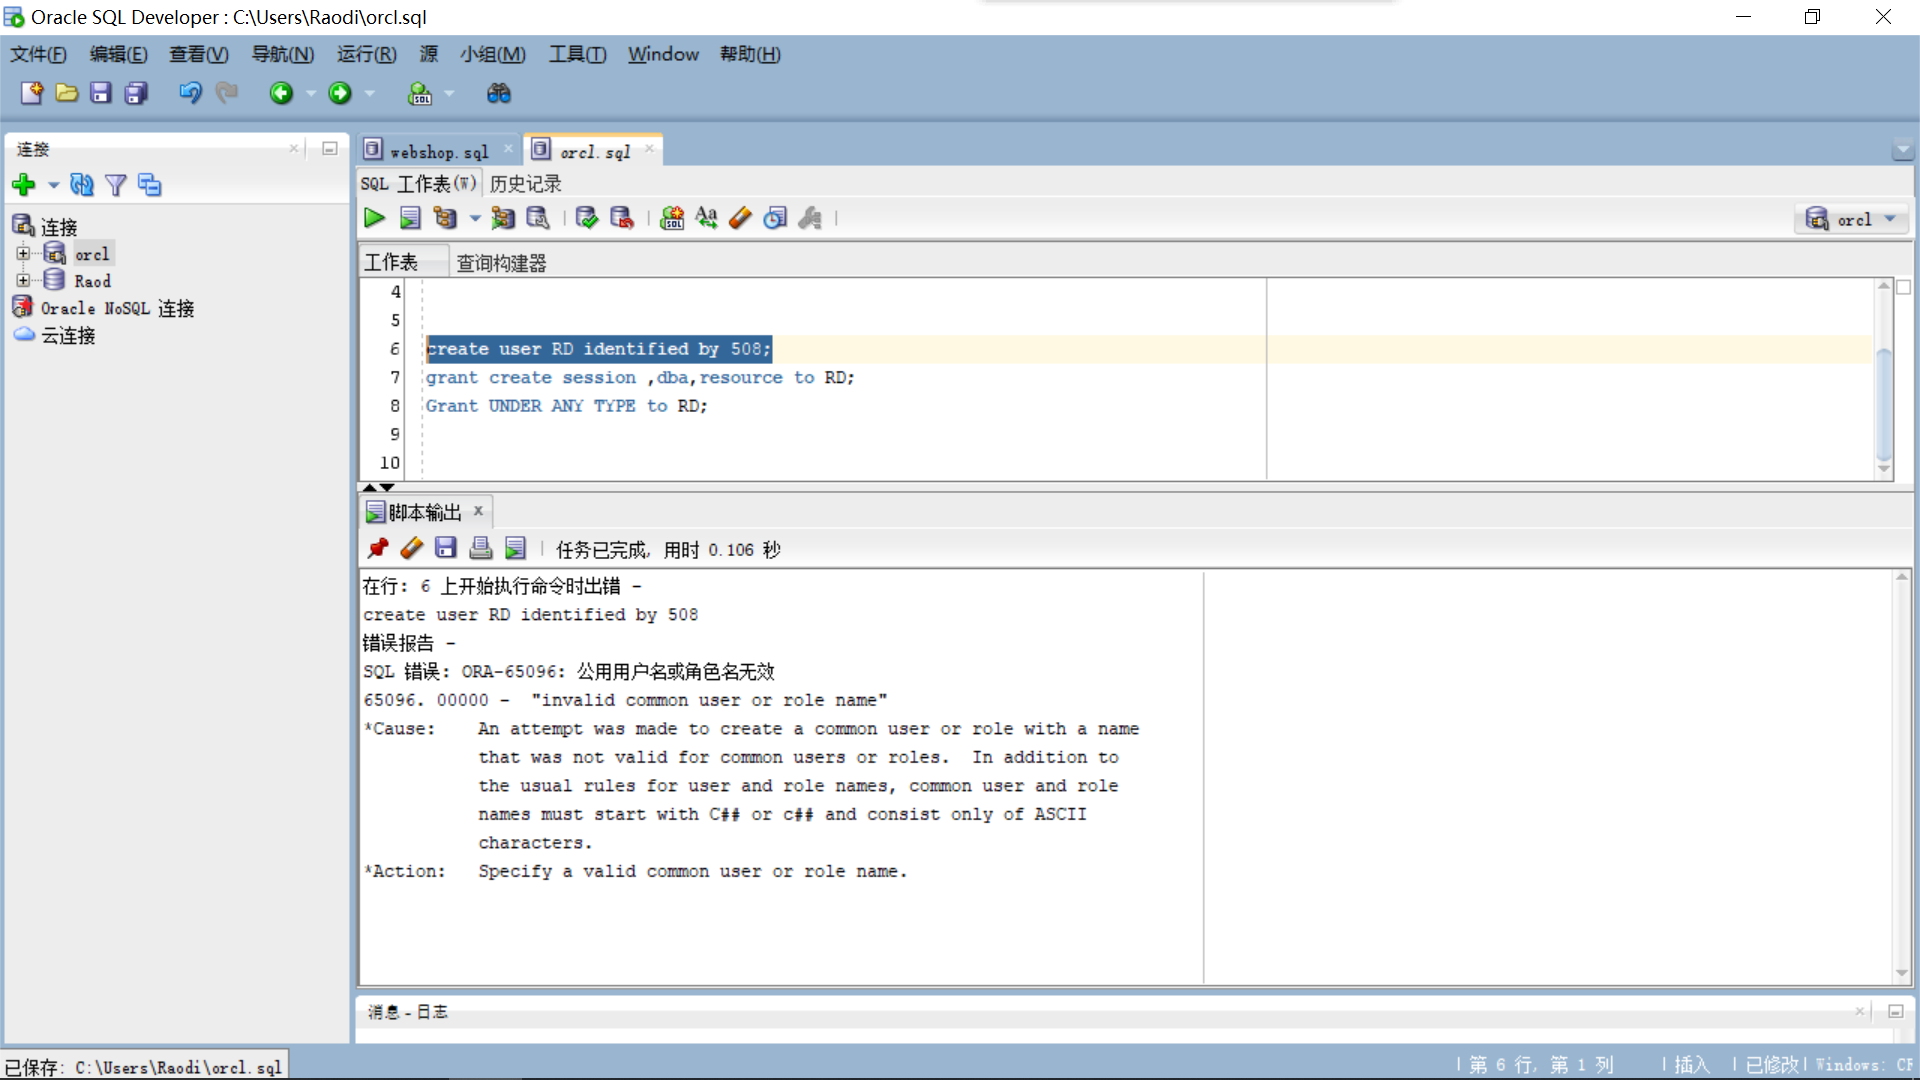Screen dimensions: 1920x1080
Task: Open the SQL History icon
Action: pos(775,218)
